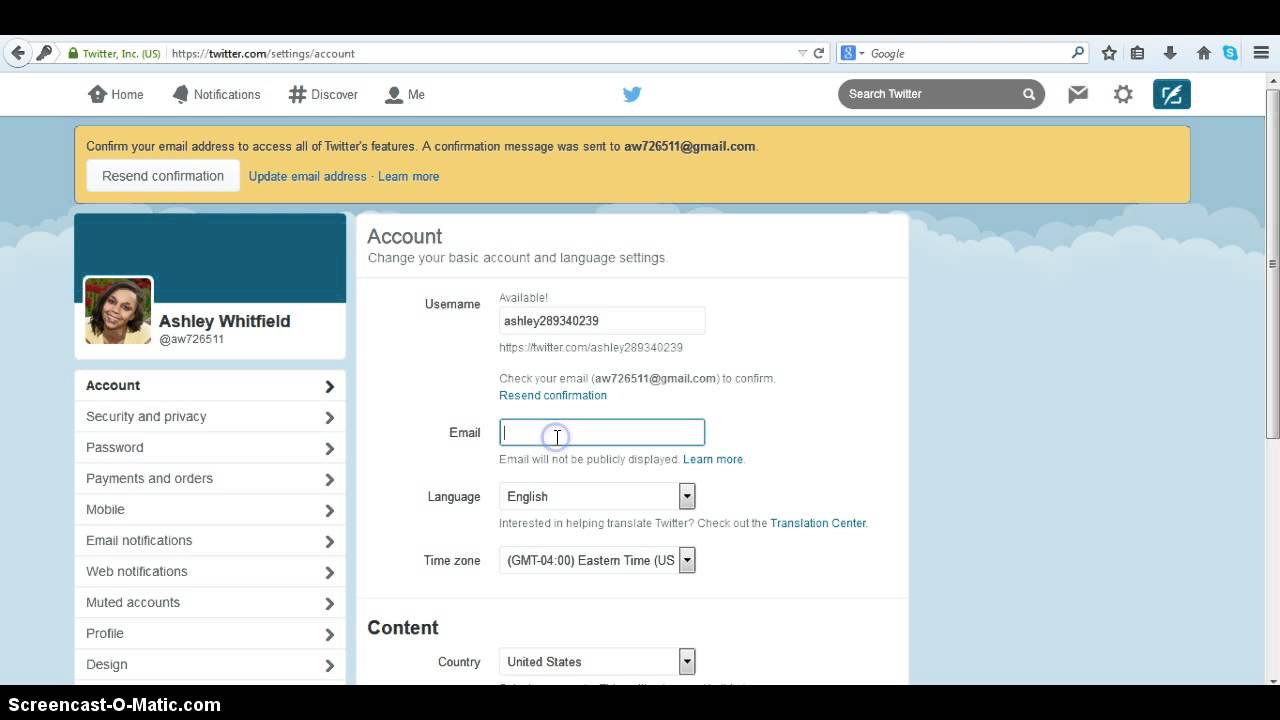Open the URL history dropdown arrow
Image resolution: width=1280 pixels, height=720 pixels.
pos(802,54)
